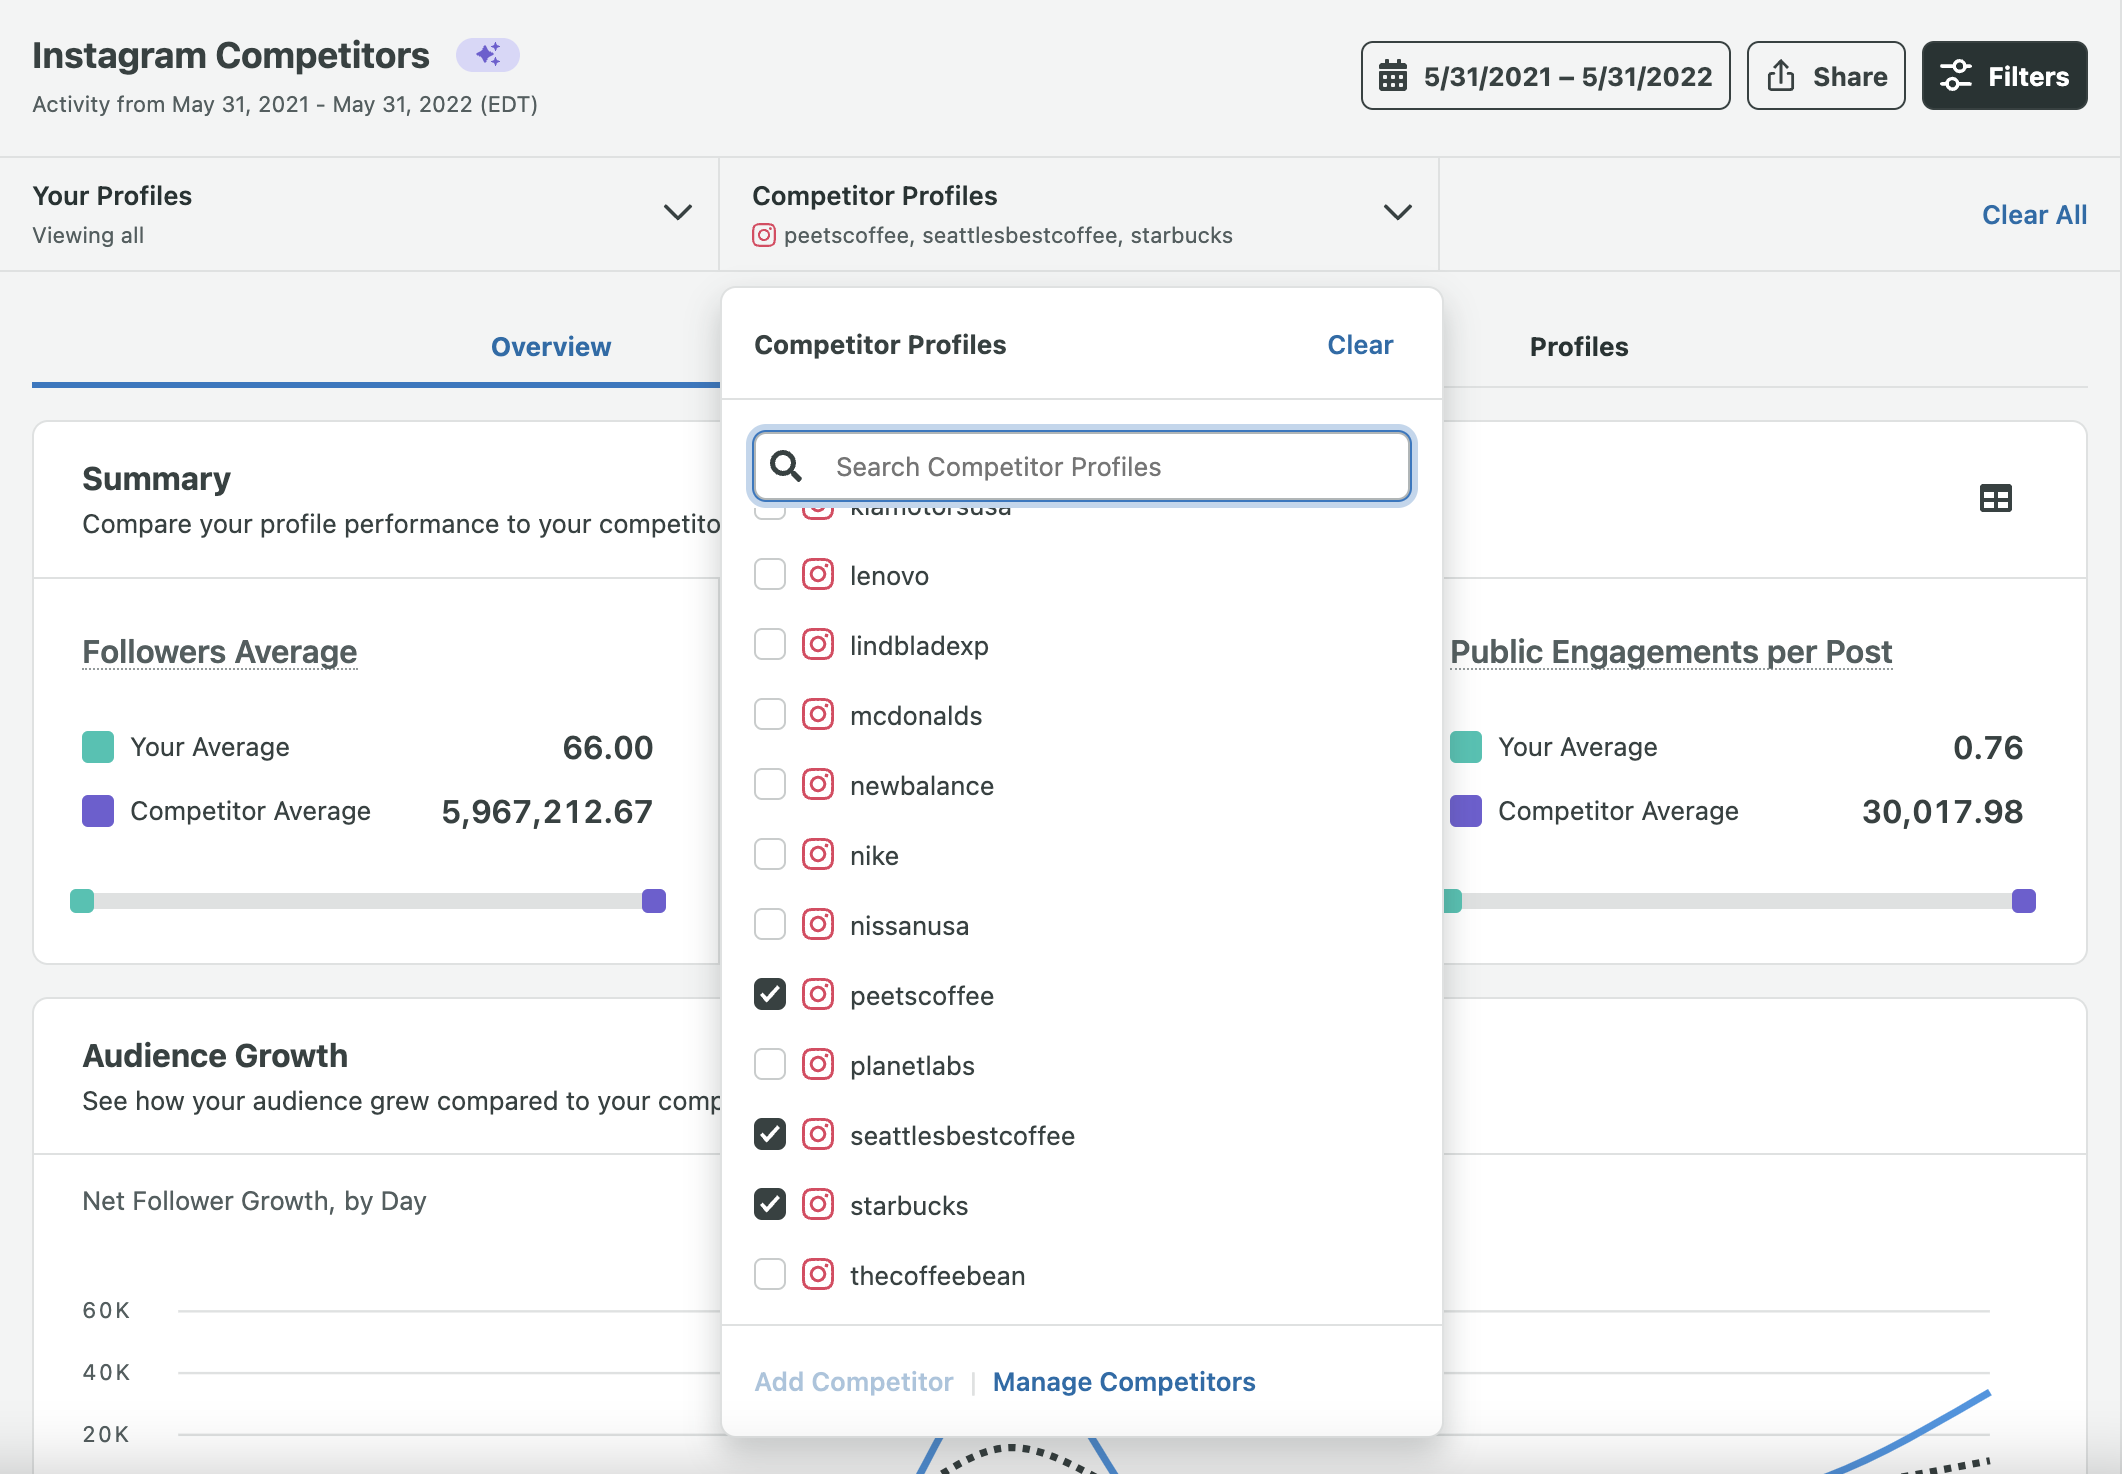Click Clear in Competitor Profiles popup

1360,345
